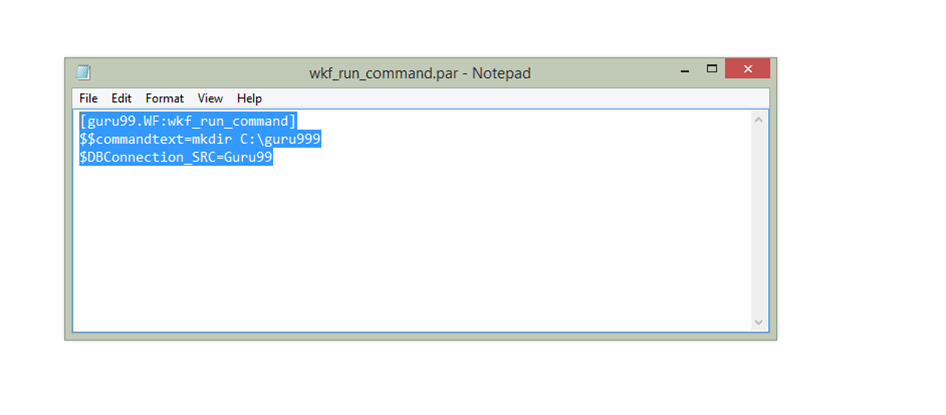Screen dimensions: 946x415
Task: Click the Notepad icon in title bar
Action: (x=83, y=73)
